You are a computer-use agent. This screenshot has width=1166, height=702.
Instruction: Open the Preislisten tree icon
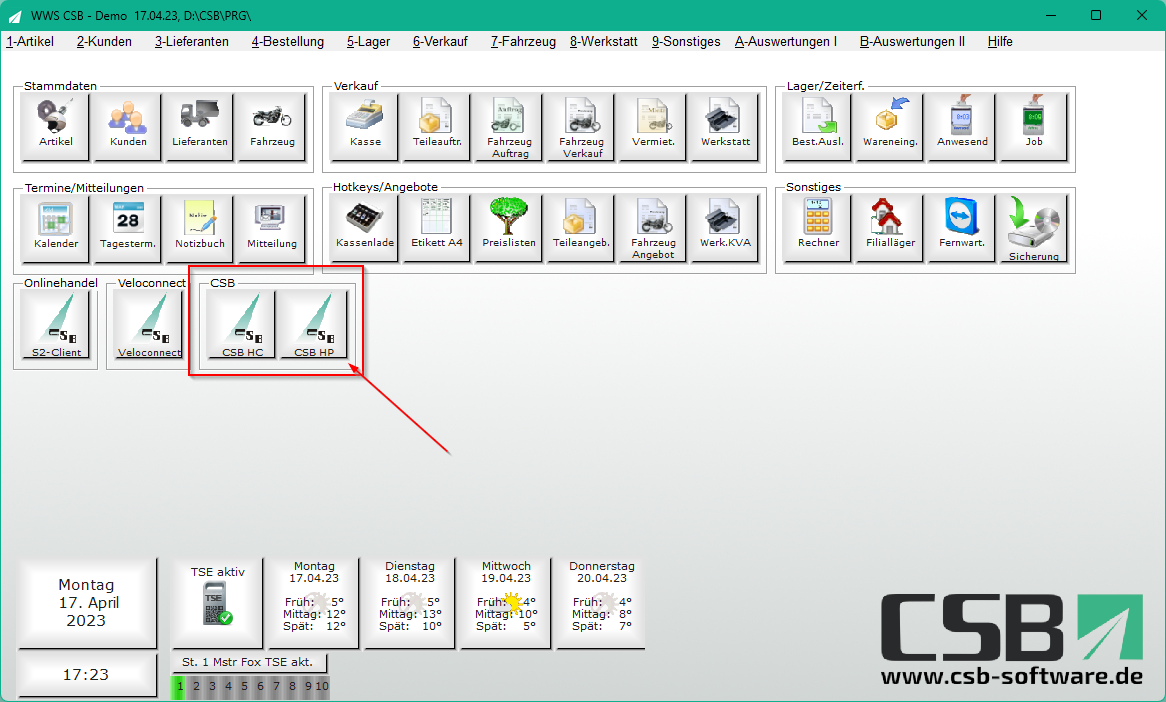pos(509,228)
